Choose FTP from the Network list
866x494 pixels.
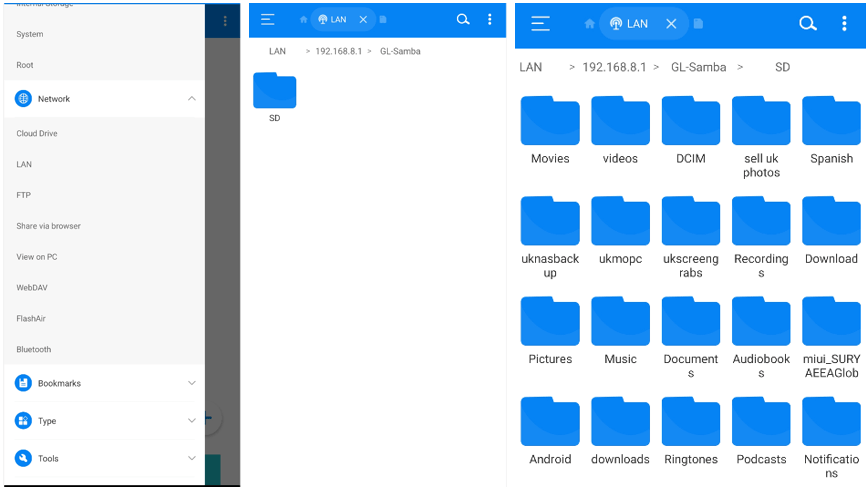tap(24, 195)
